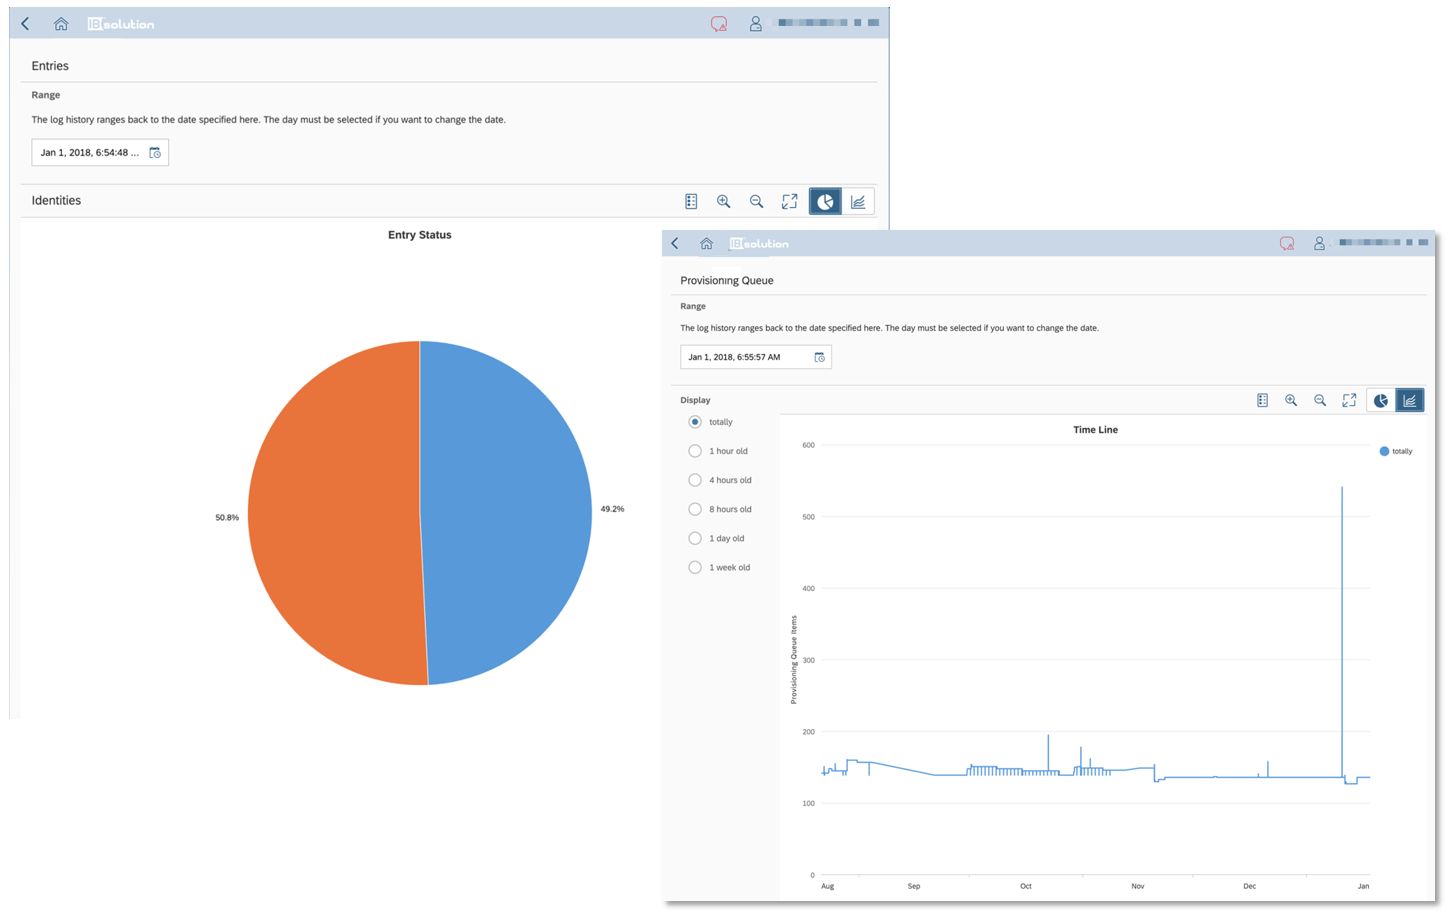Select the '8 hours old' option
The image size is (1449, 911).
[x=695, y=509]
